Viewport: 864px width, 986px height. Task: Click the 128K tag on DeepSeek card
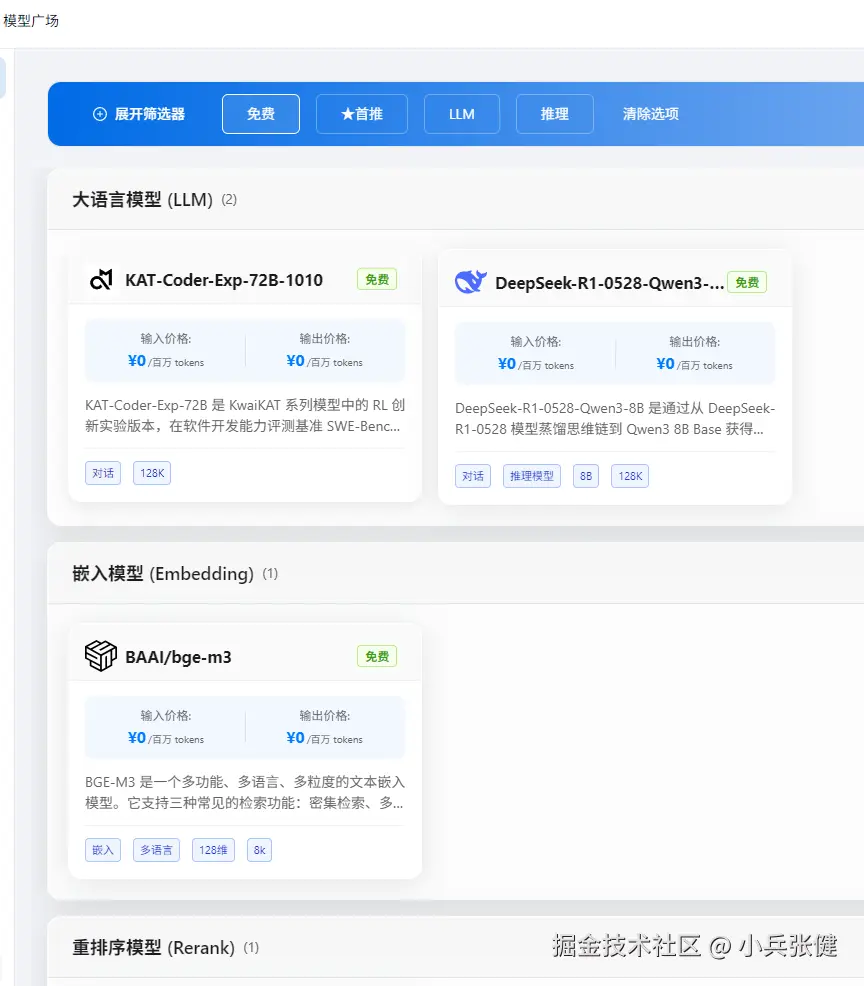630,476
